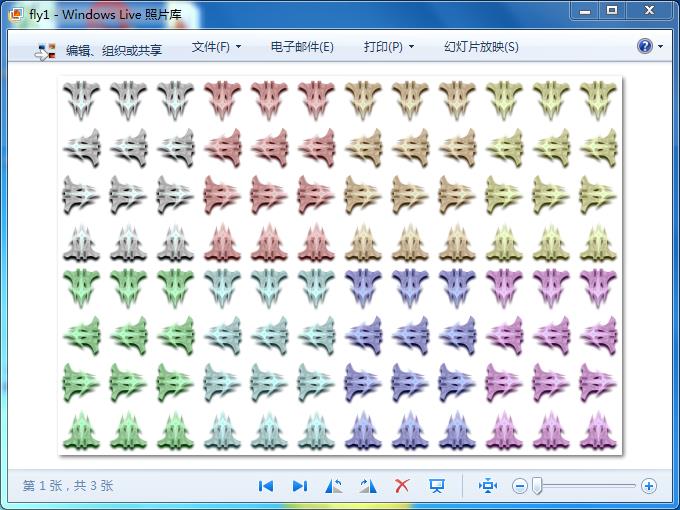The height and width of the screenshot is (510, 680).
Task: Click the app icon in title bar
Action: [14, 11]
